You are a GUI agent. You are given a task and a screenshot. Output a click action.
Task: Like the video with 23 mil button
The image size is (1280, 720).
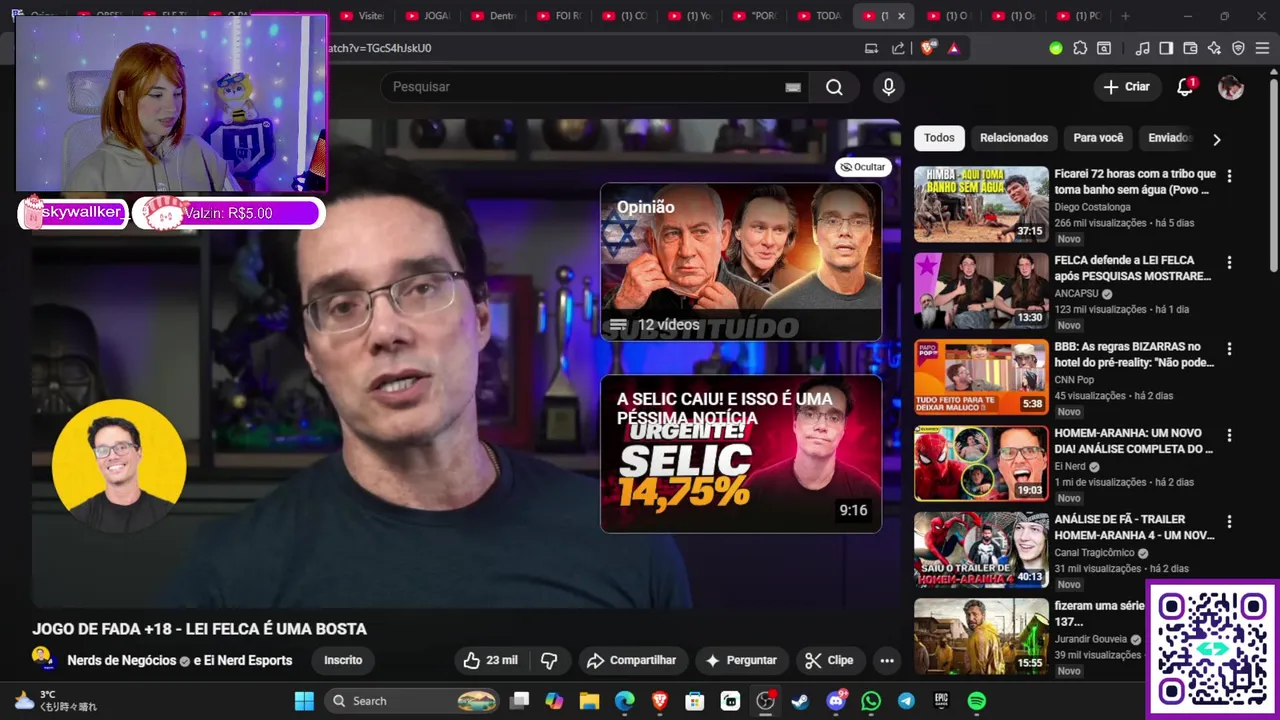(x=490, y=660)
